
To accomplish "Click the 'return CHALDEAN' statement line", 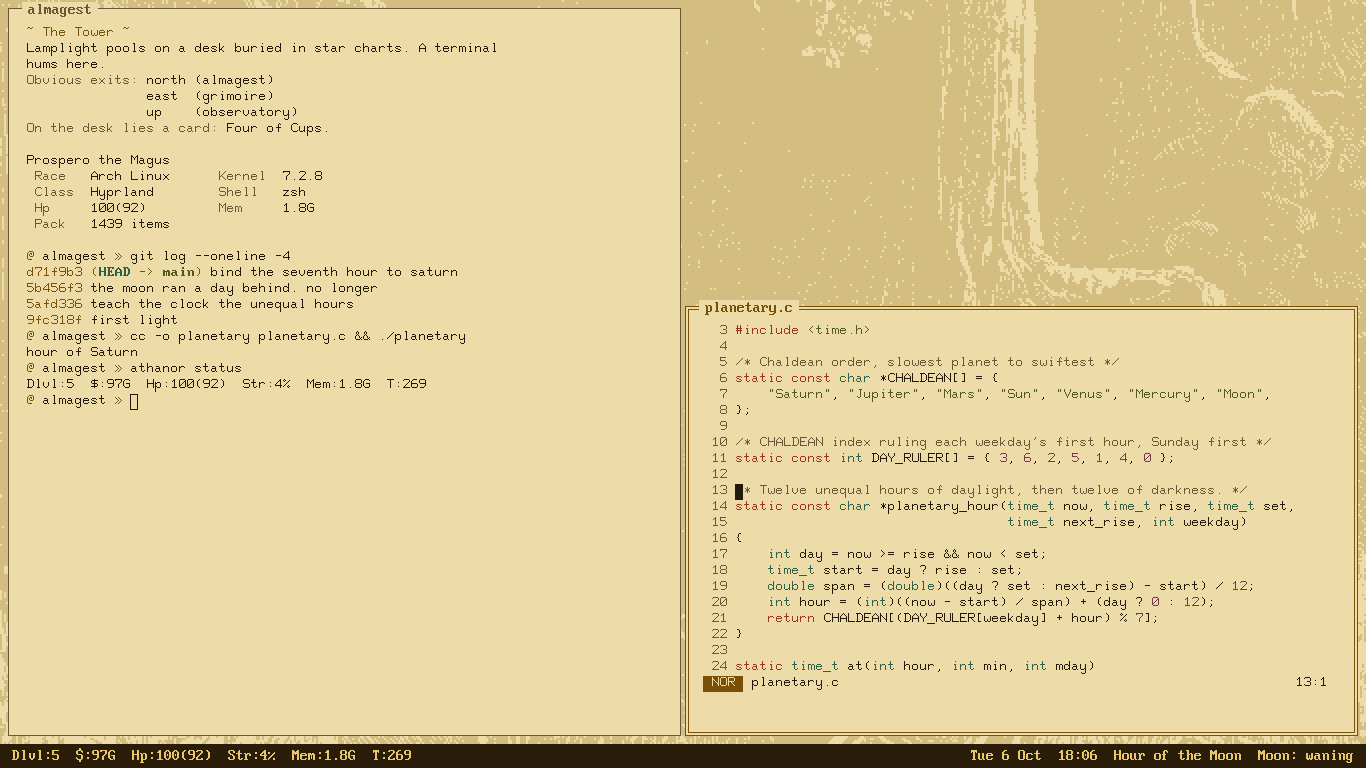I will click(x=963, y=618).
